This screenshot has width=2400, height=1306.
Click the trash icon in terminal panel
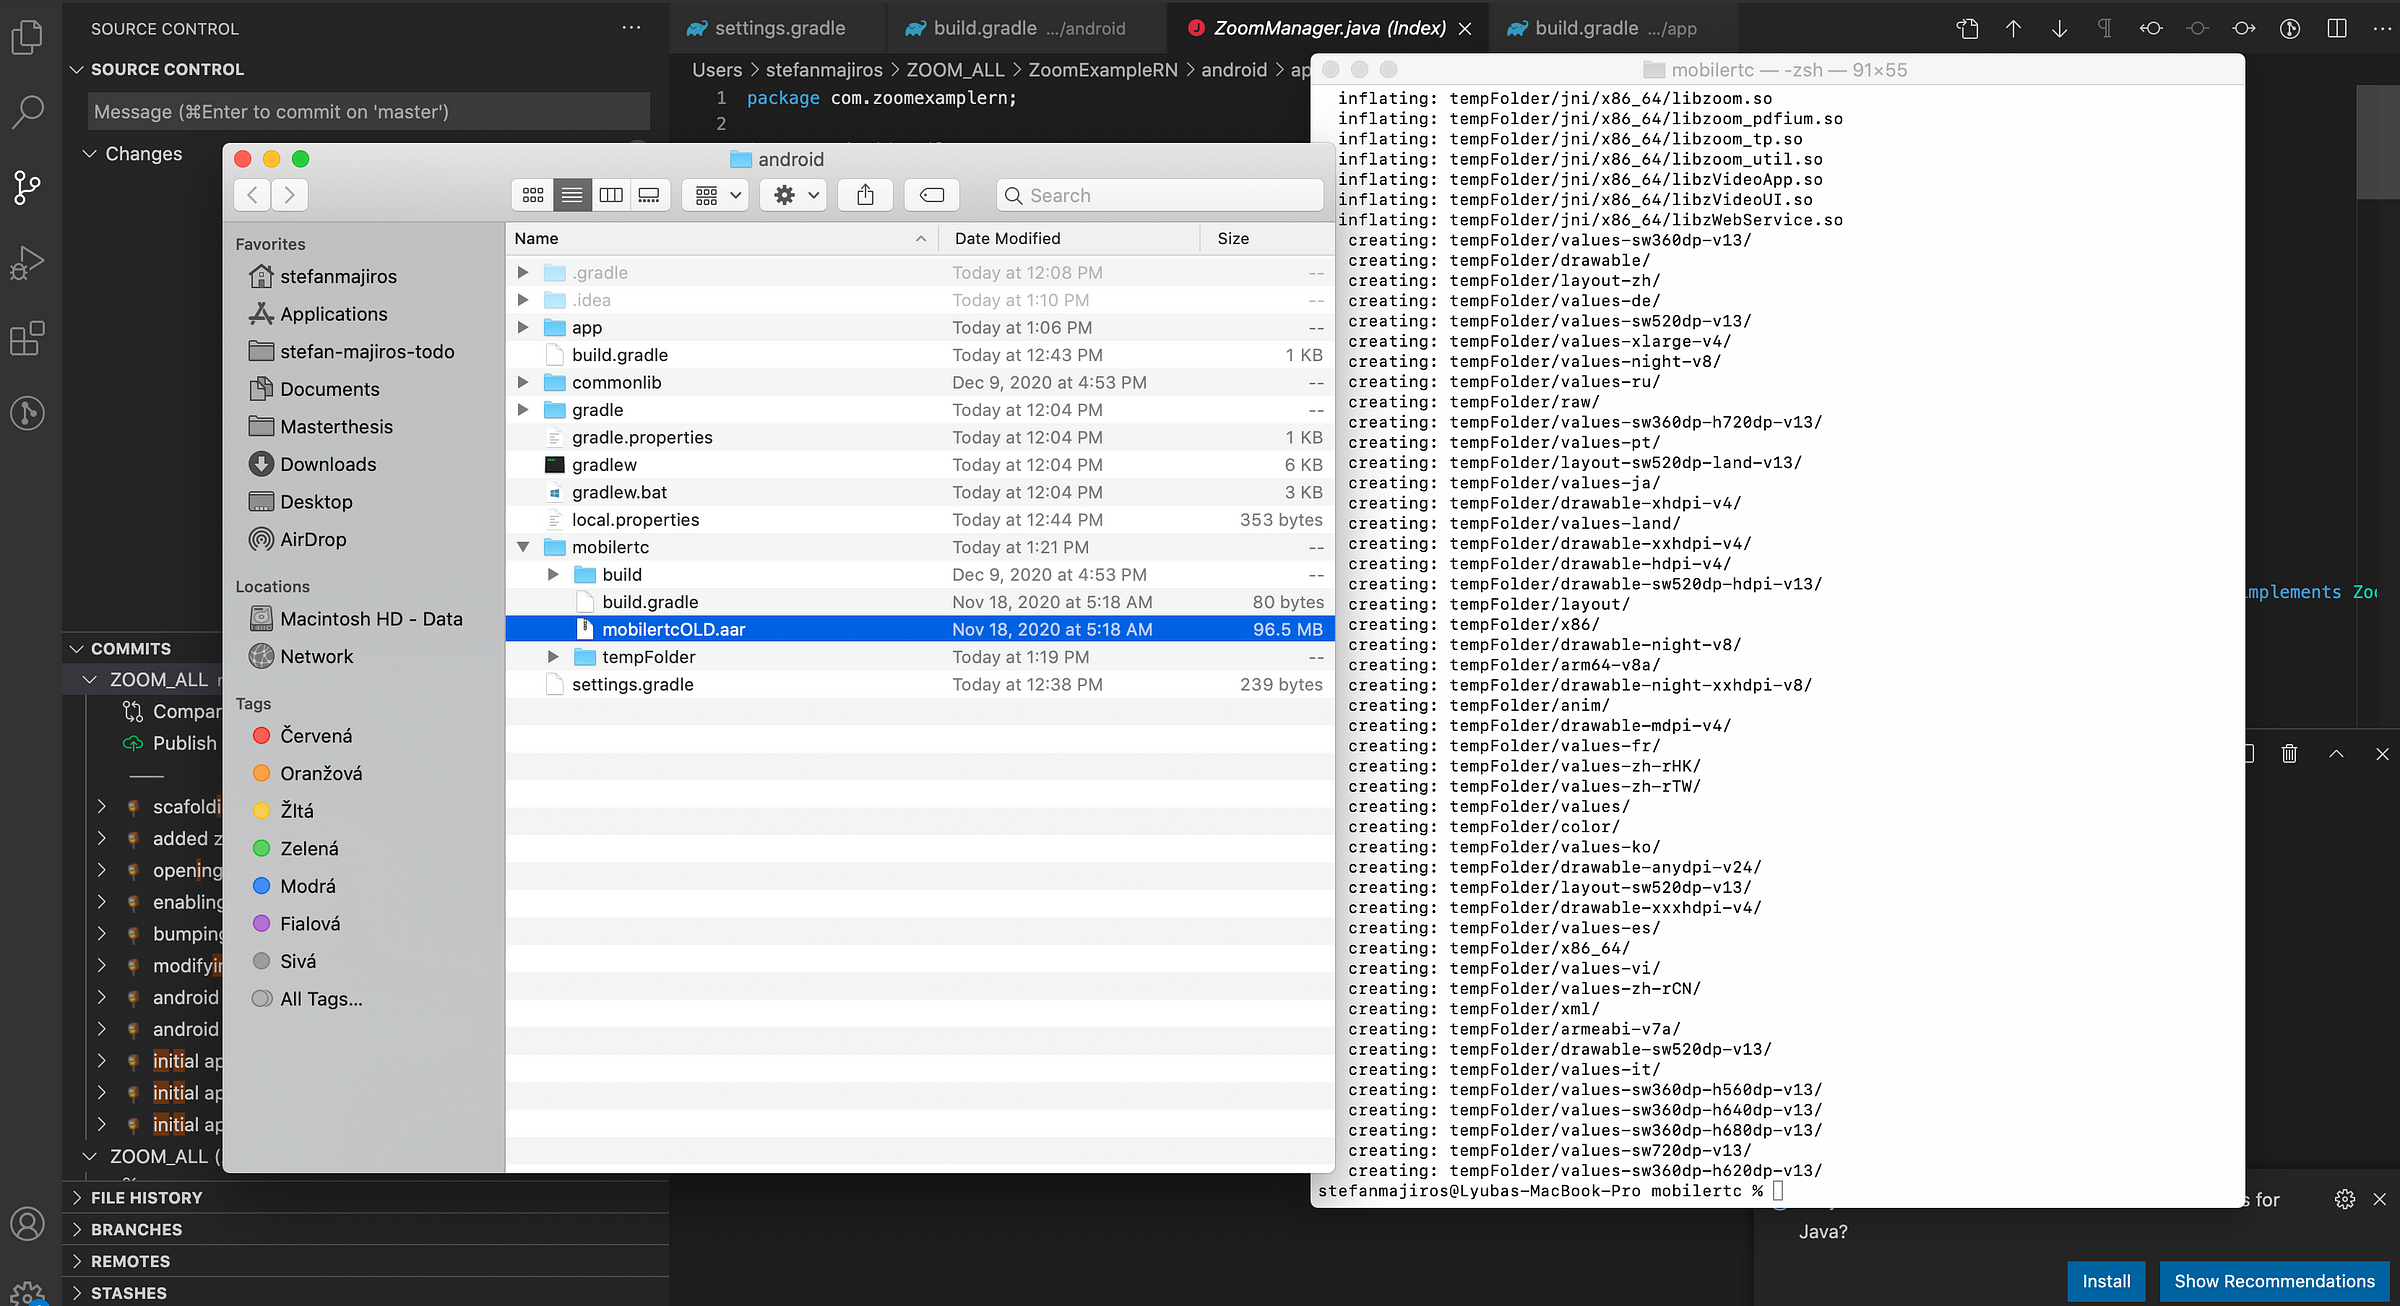coord(2289,754)
